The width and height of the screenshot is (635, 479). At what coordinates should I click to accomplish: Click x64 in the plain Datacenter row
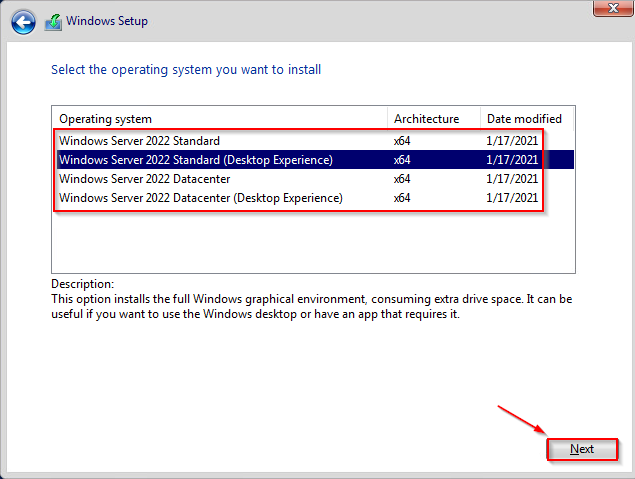click(x=402, y=179)
